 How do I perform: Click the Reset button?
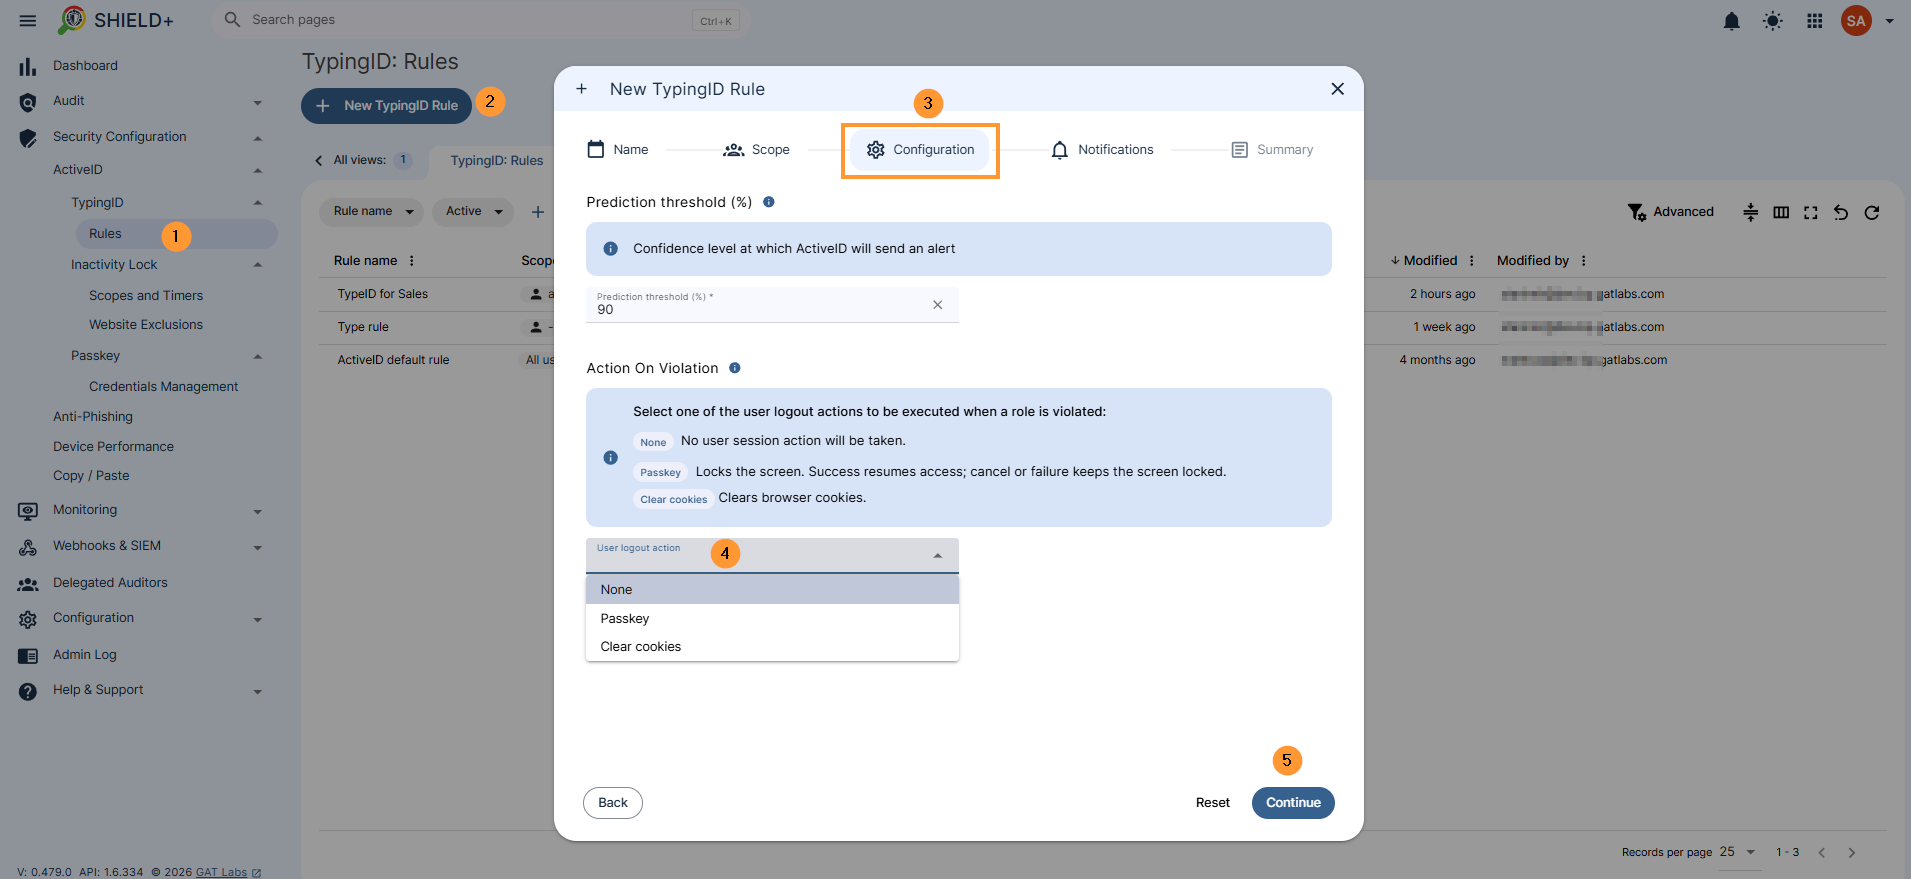coord(1213,803)
